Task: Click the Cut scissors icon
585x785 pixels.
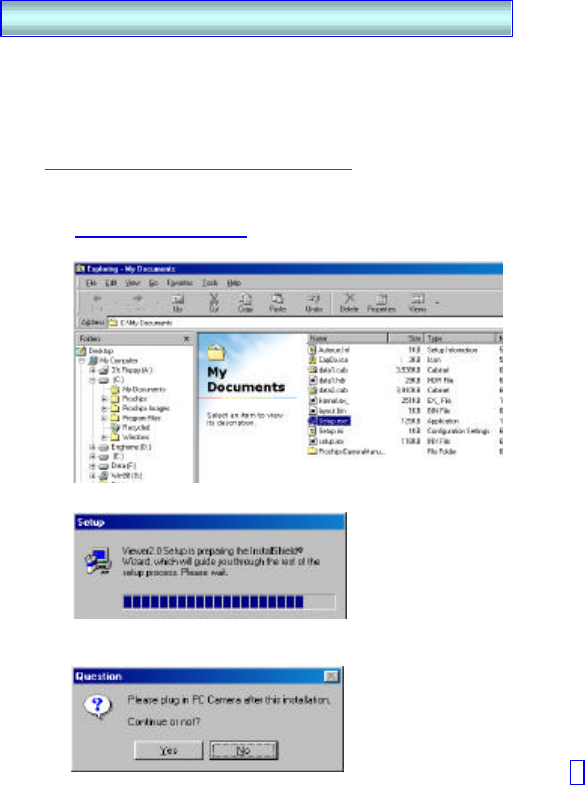Action: coord(214,303)
